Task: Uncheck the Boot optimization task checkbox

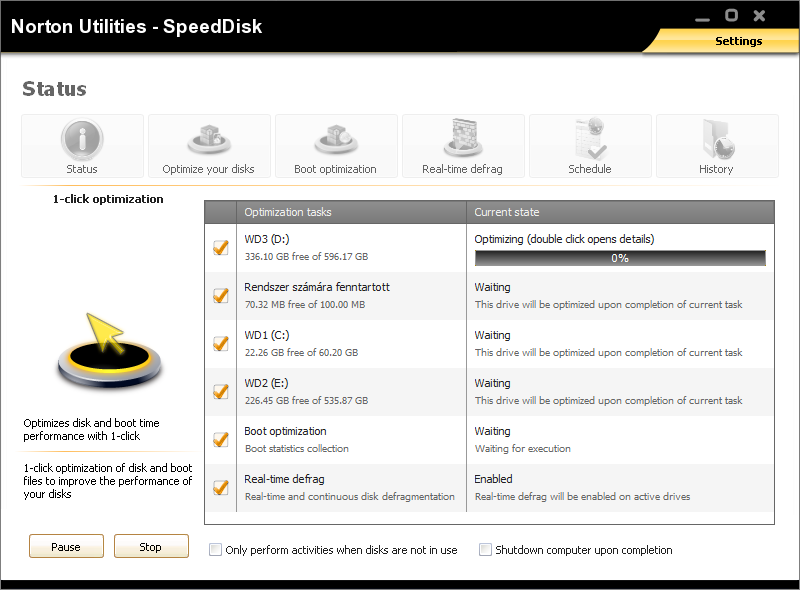Action: (221, 439)
